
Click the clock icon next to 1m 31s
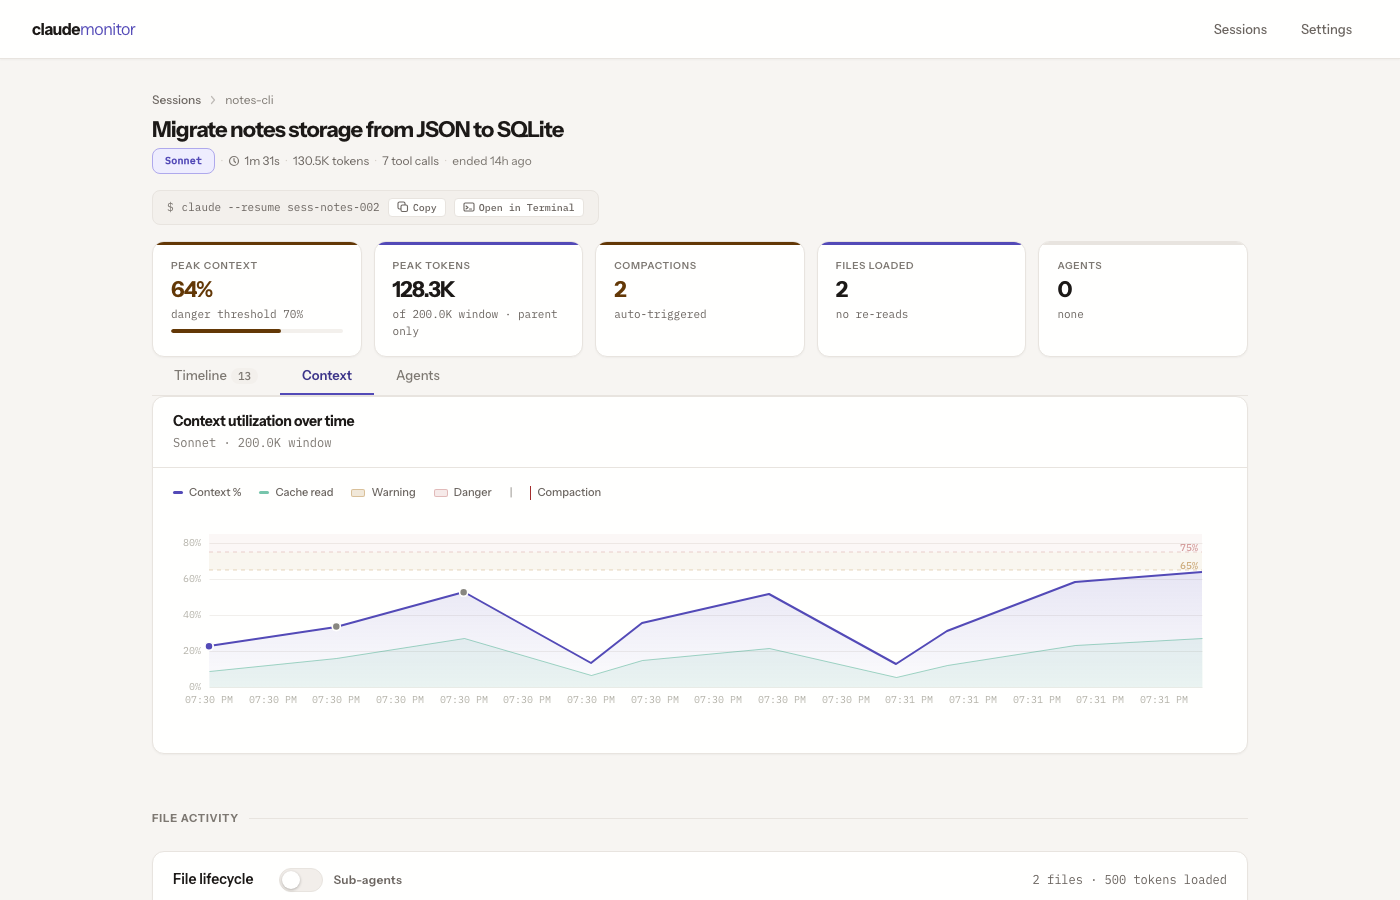pos(234,161)
